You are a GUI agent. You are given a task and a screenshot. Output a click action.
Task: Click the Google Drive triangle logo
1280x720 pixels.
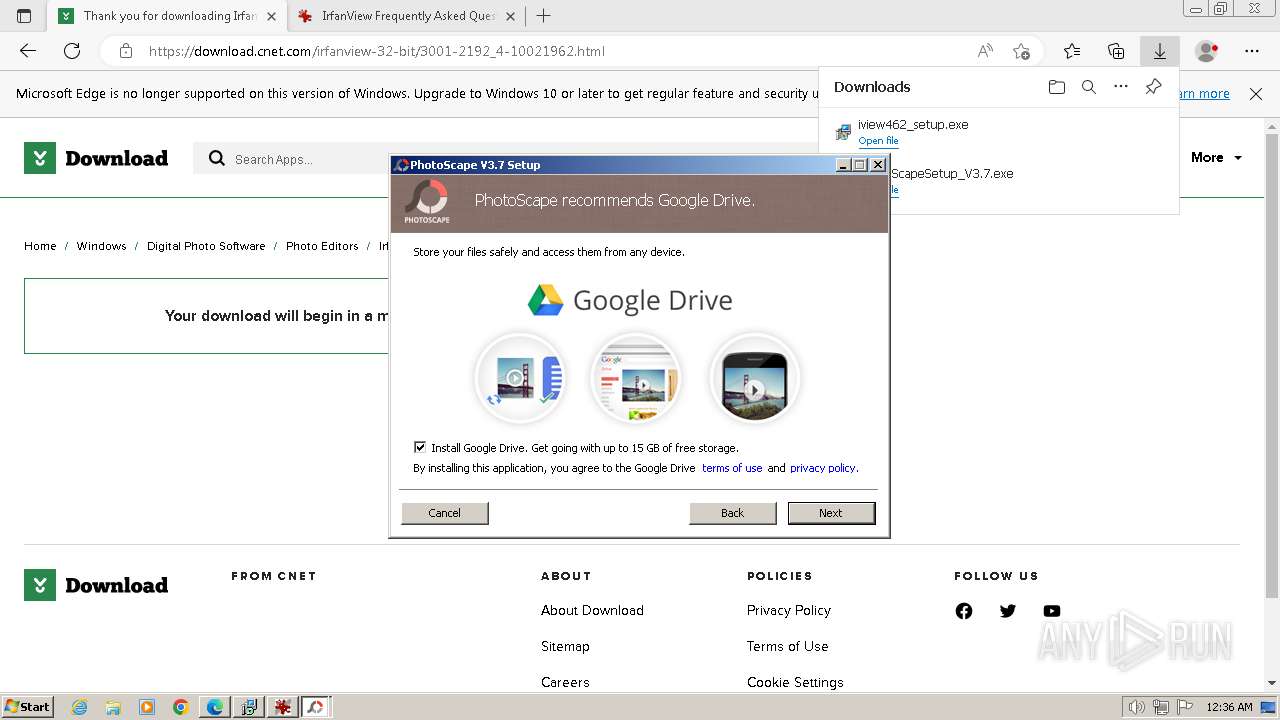[x=546, y=300]
